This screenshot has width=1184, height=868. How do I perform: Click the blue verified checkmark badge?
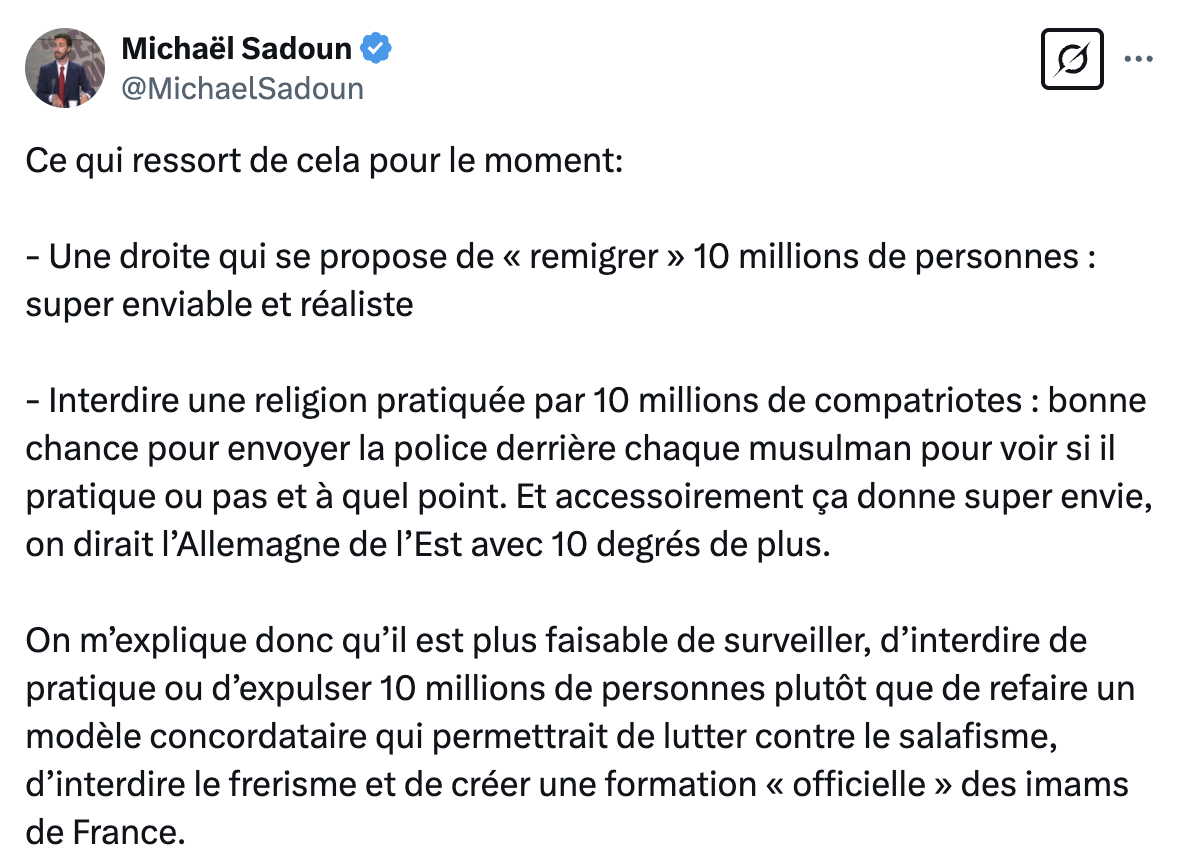pyautogui.click(x=375, y=48)
